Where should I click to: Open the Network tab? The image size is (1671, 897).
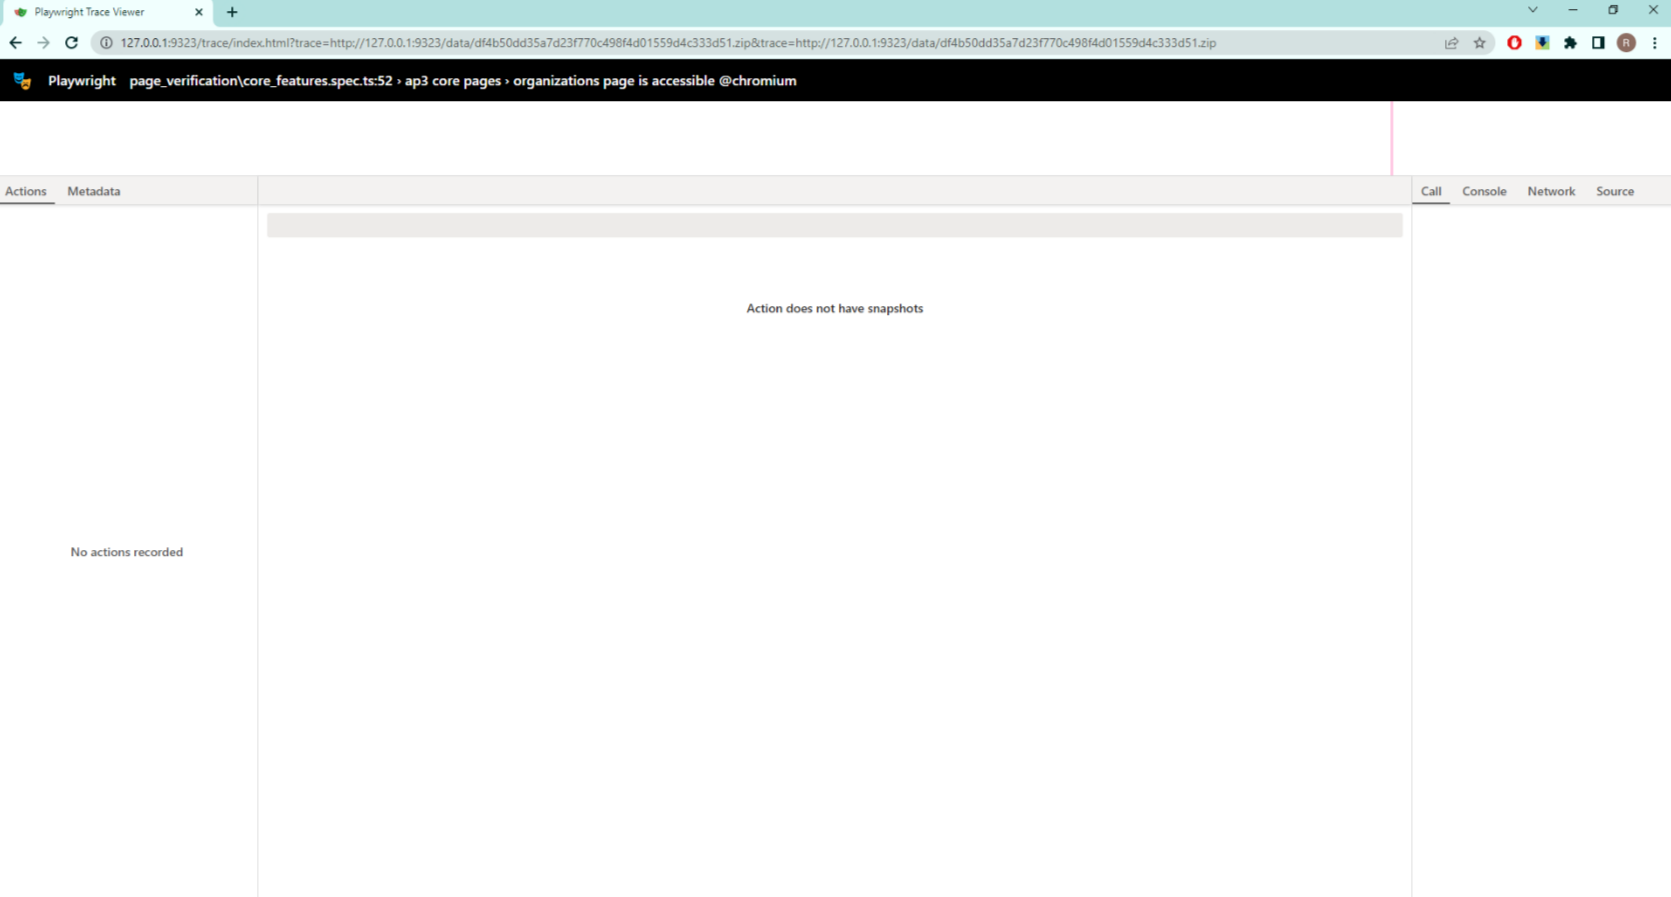[1551, 191]
